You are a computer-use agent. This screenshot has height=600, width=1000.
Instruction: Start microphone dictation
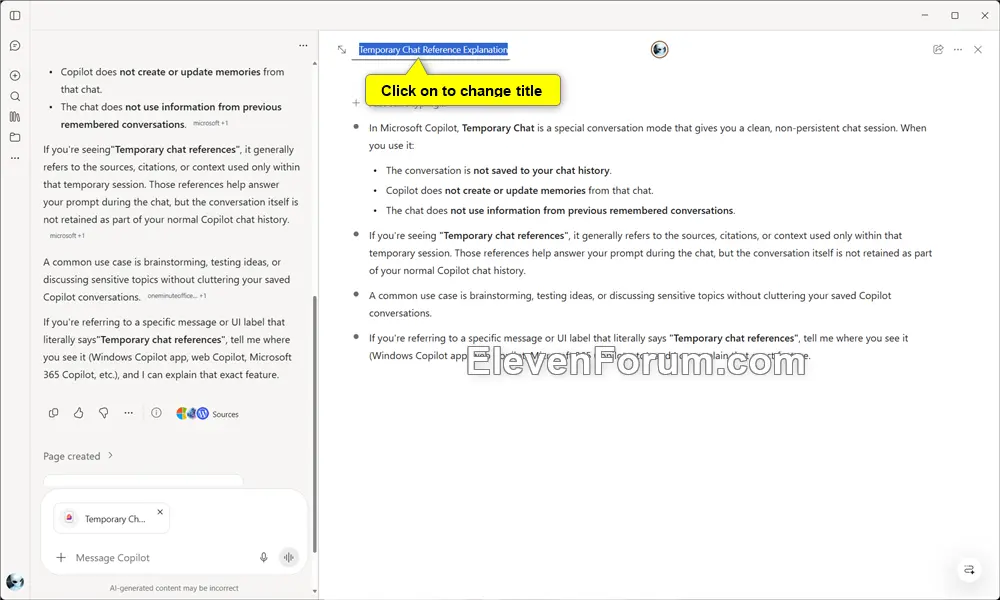click(x=263, y=557)
